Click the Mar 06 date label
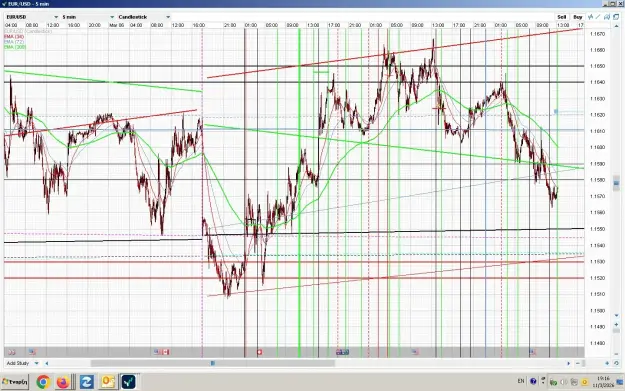Image resolution: width=625 pixels, height=391 pixels. click(117, 25)
